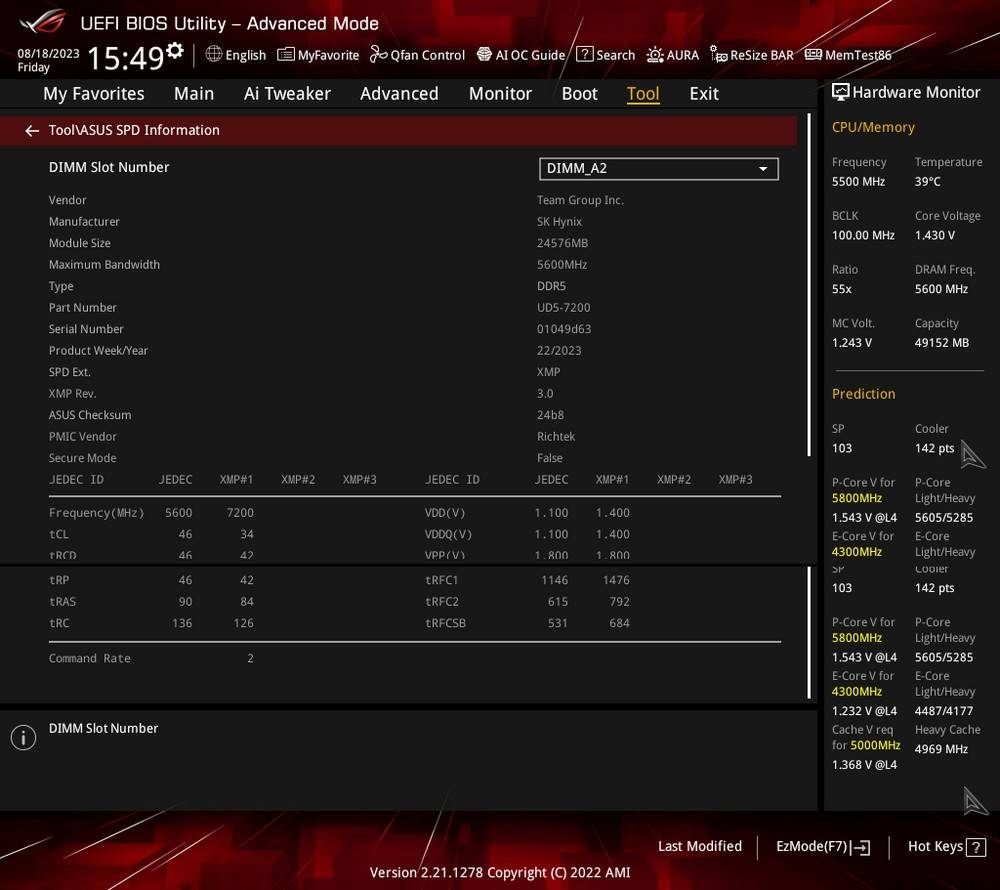Click the English language label

click(x=246, y=55)
